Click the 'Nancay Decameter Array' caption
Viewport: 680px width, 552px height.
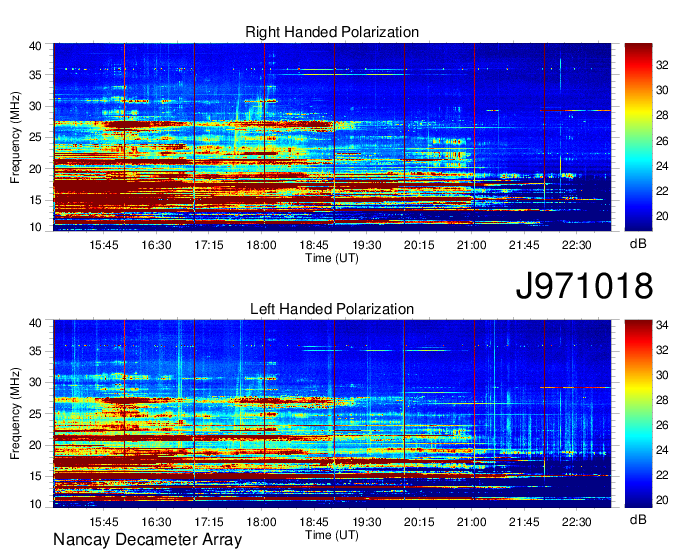coord(147,540)
